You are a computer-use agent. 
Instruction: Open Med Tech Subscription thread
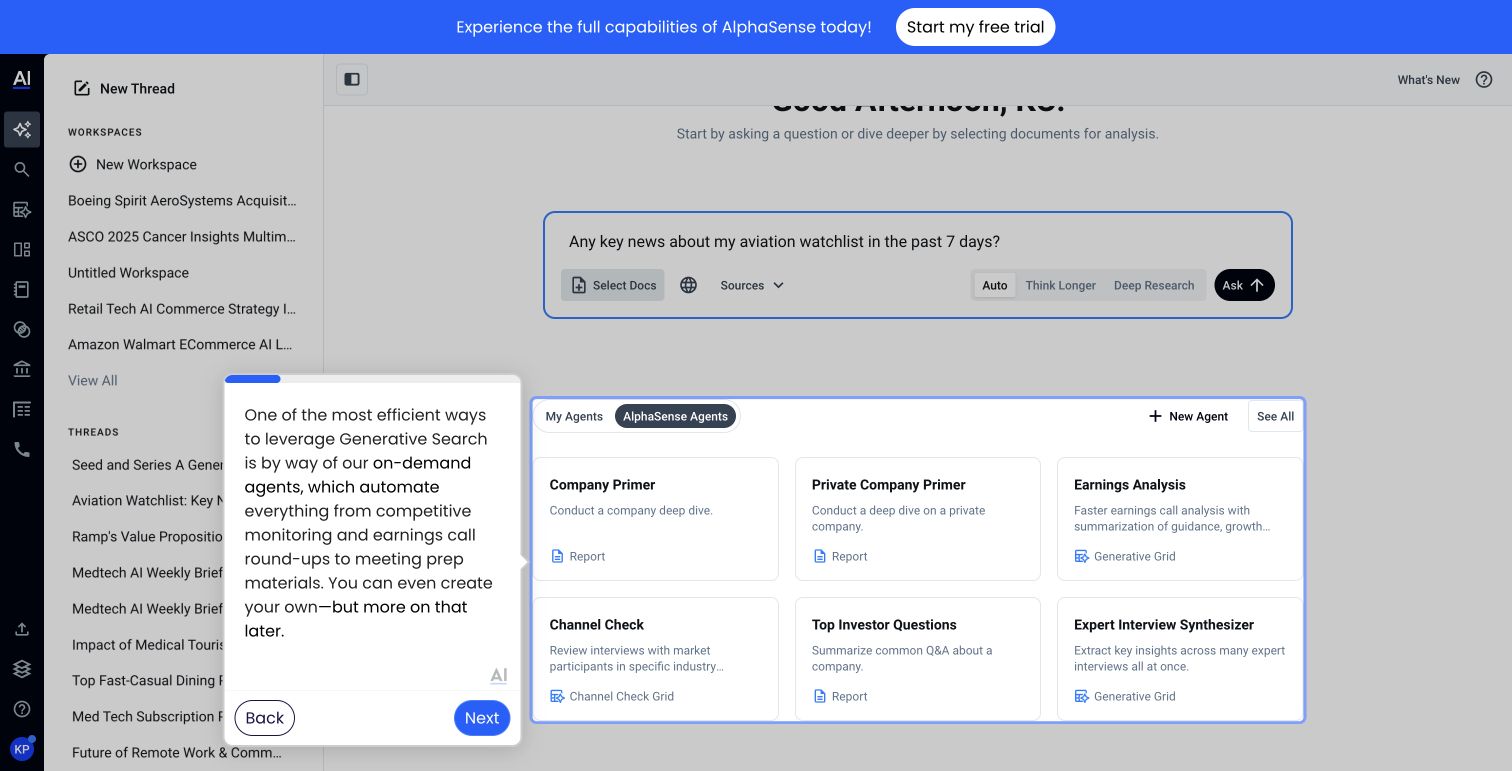[x=146, y=716]
